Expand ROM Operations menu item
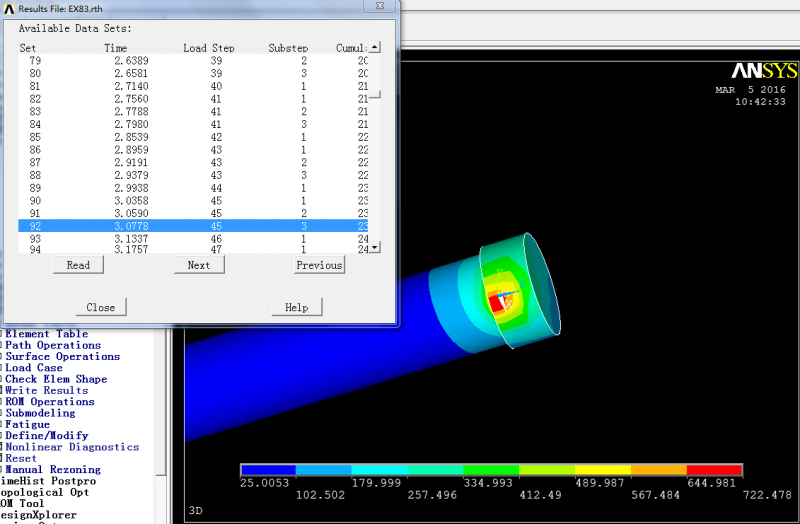 click(x=49, y=402)
